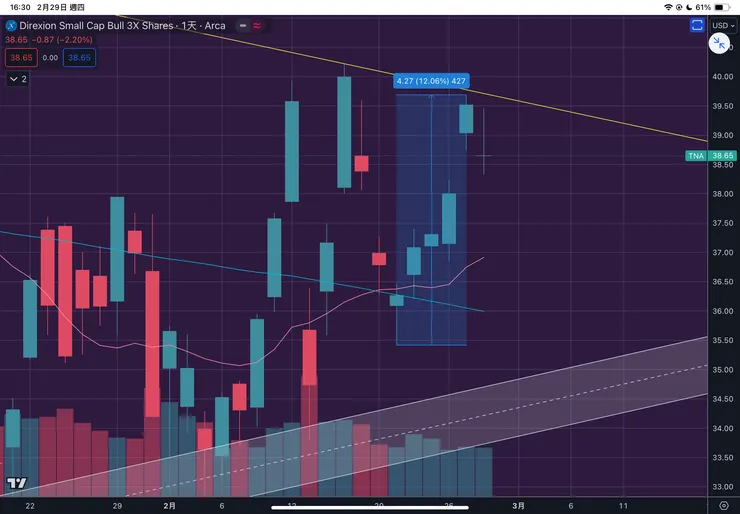The width and height of the screenshot is (740, 514).
Task: Open symbol search via Direxion Small Cap title
Action: point(96,25)
